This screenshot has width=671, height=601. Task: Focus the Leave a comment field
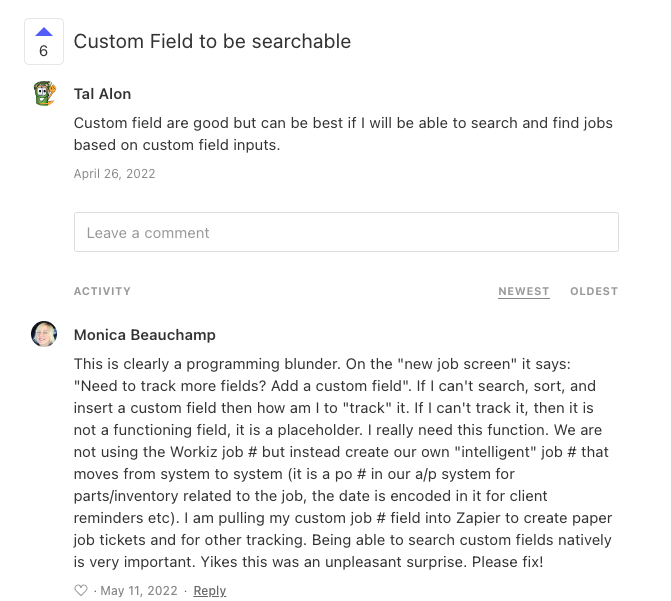[346, 232]
